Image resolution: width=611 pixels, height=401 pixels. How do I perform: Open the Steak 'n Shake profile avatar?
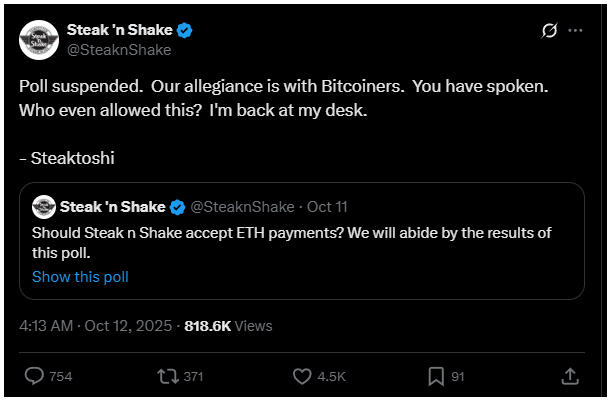coord(40,40)
